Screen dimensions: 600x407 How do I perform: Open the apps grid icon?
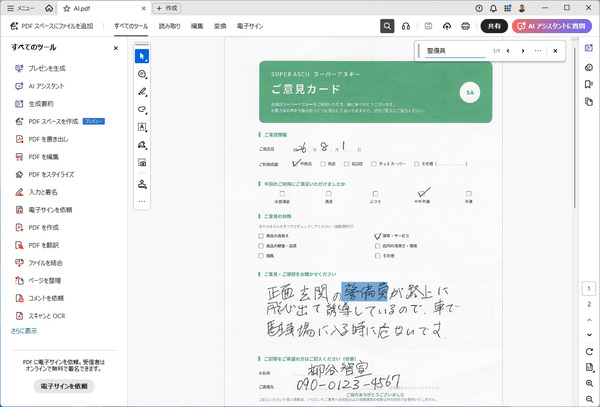tap(507, 8)
